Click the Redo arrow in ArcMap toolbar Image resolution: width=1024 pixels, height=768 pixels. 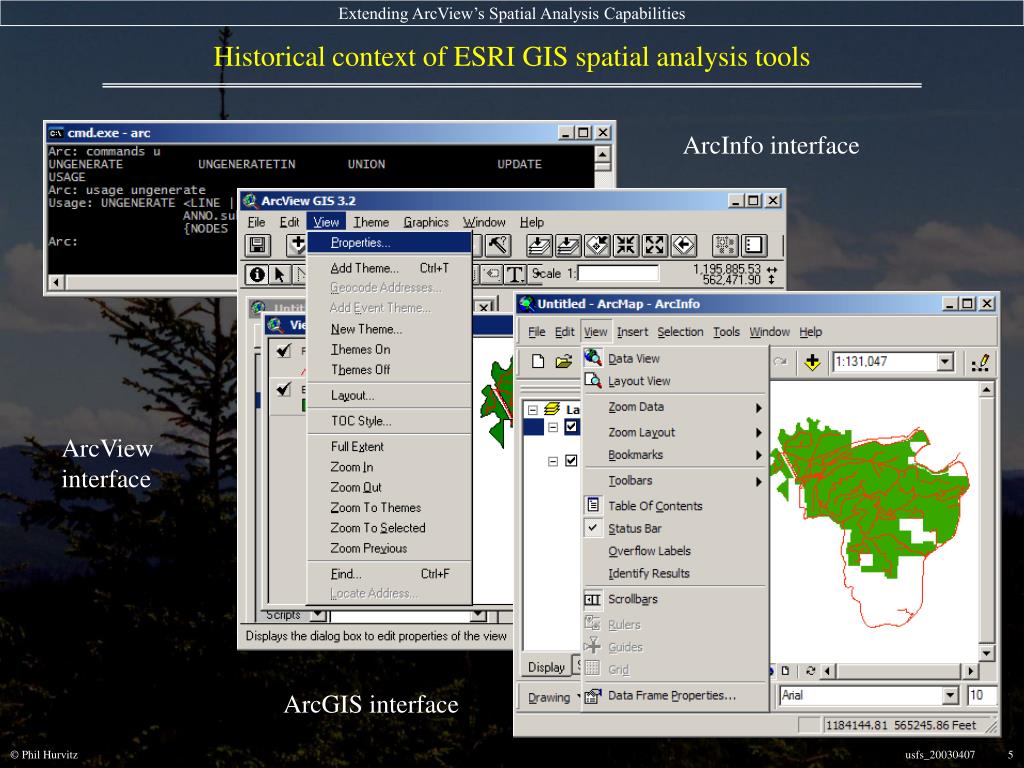click(x=780, y=362)
